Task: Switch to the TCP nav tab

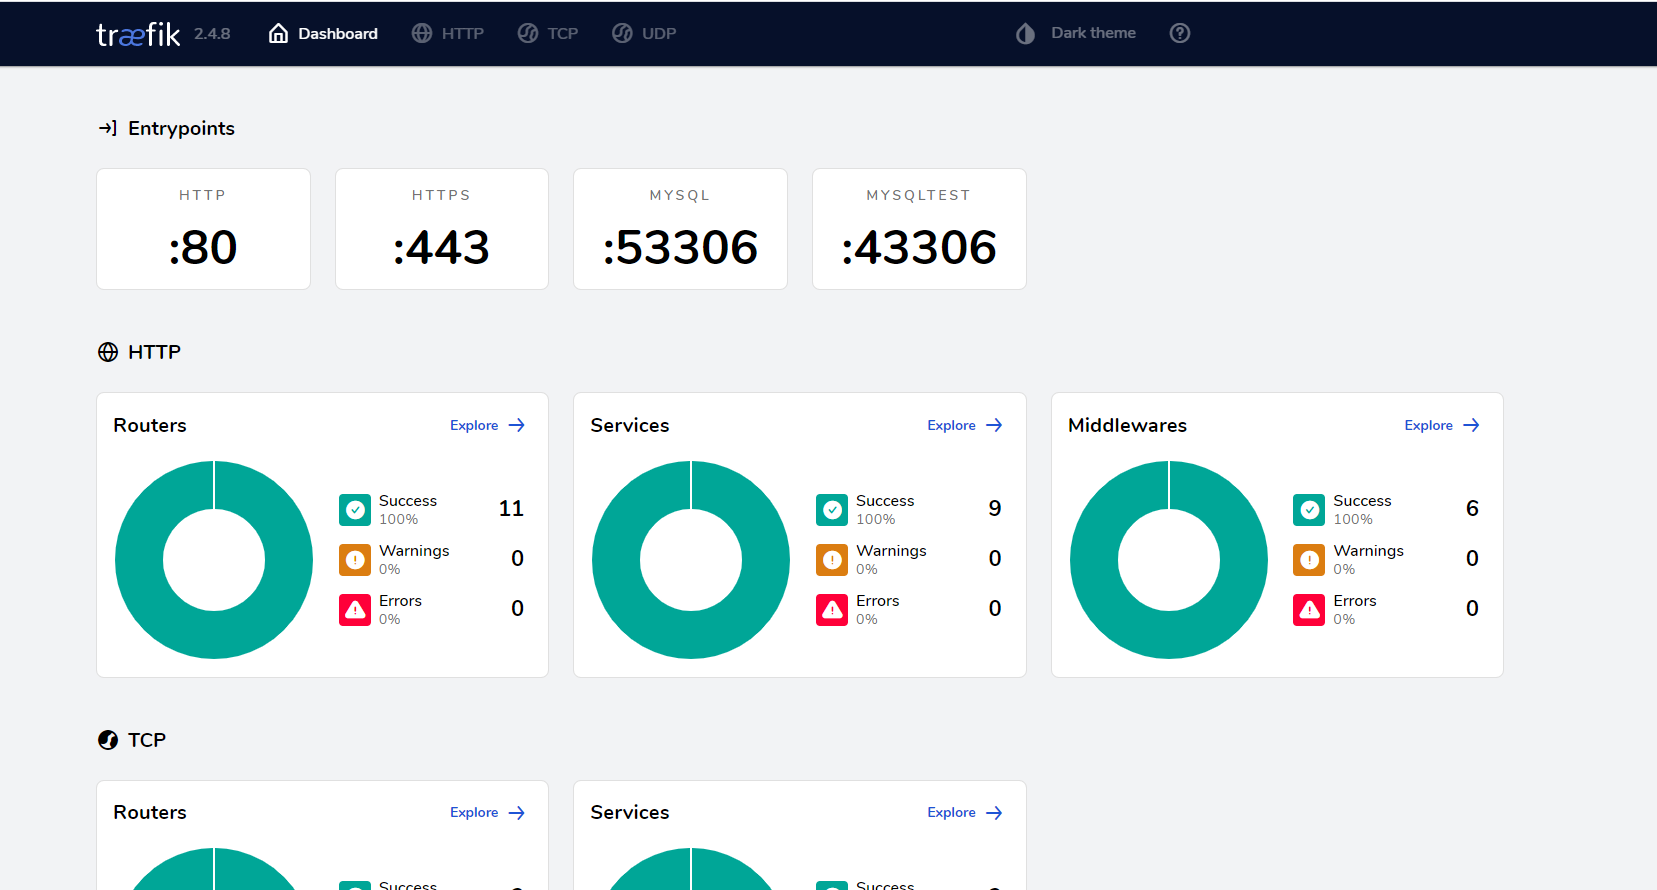Action: click(548, 33)
